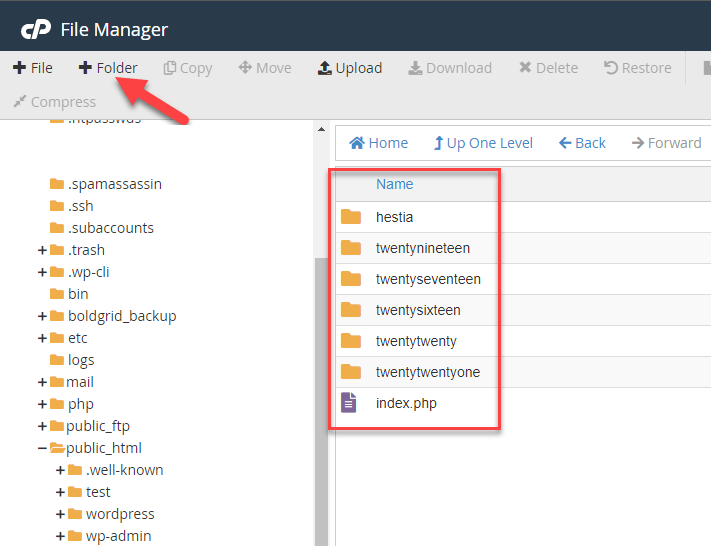This screenshot has width=711, height=546.
Task: Open .trash folder in tree
Action: [x=77, y=250]
